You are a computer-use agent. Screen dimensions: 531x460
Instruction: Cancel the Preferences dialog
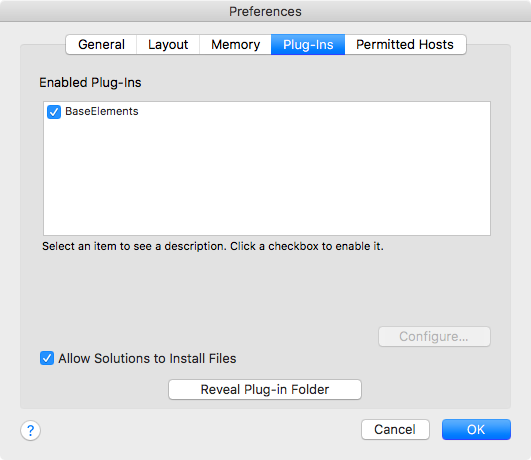pyautogui.click(x=395, y=430)
